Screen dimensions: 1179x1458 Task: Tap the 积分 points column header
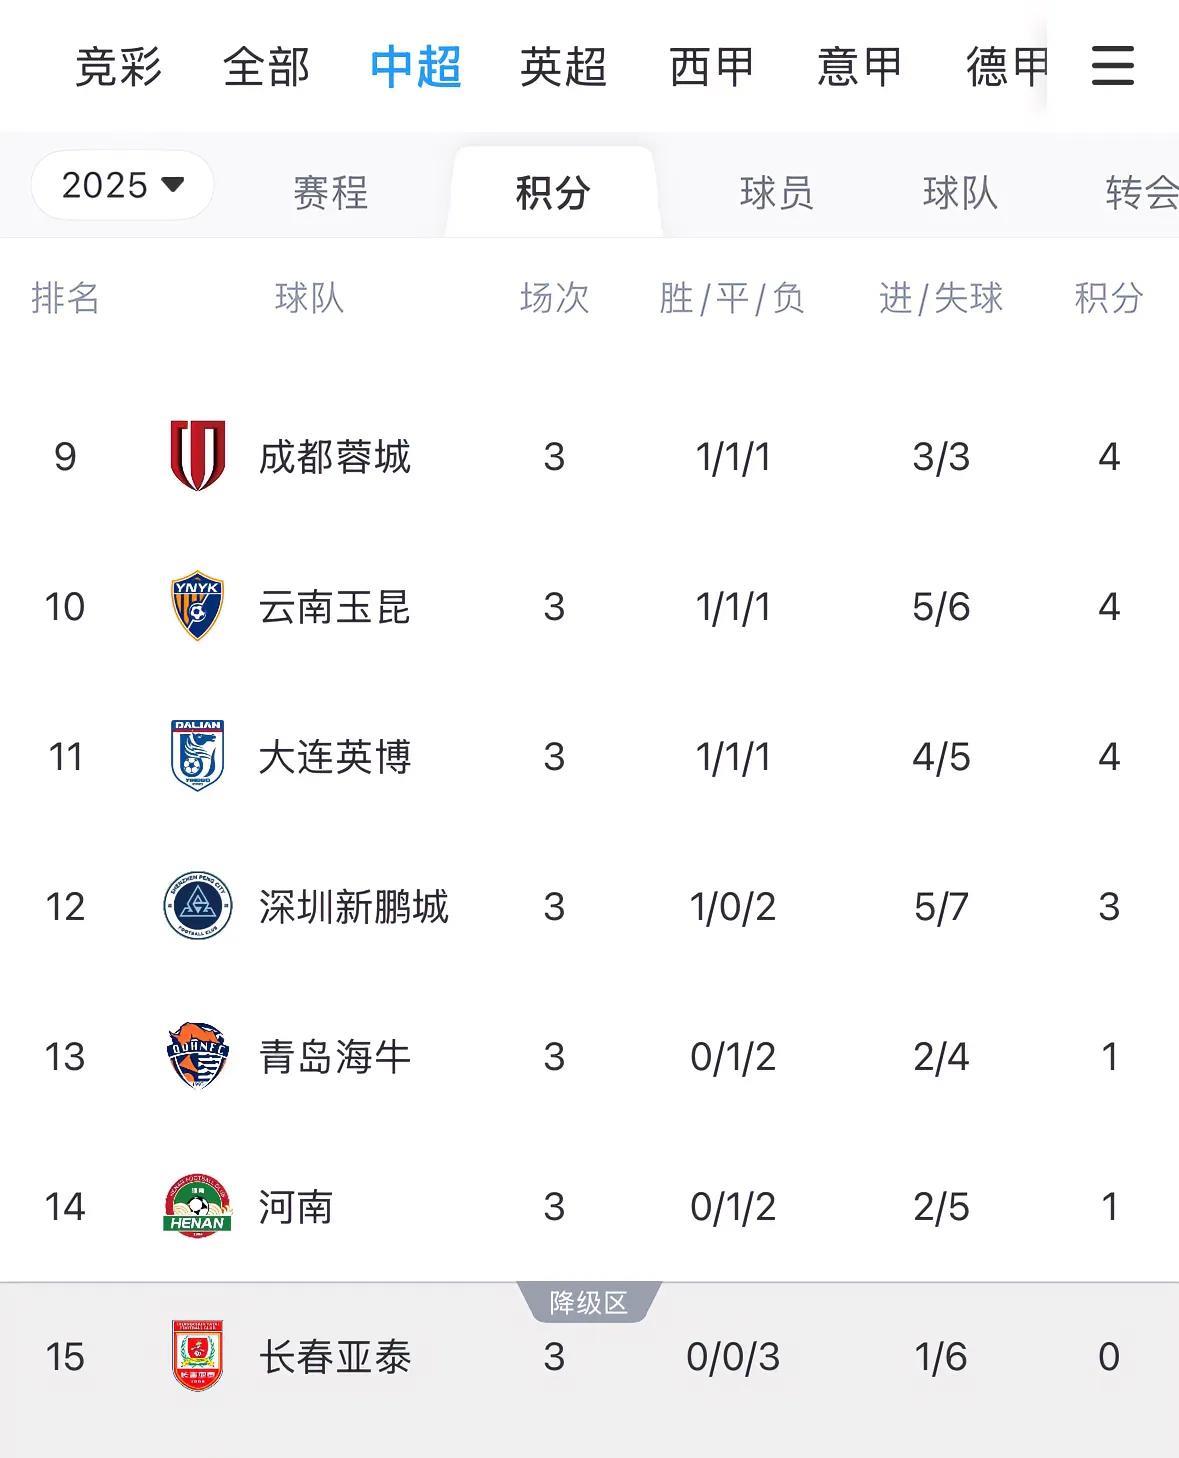pos(1108,298)
